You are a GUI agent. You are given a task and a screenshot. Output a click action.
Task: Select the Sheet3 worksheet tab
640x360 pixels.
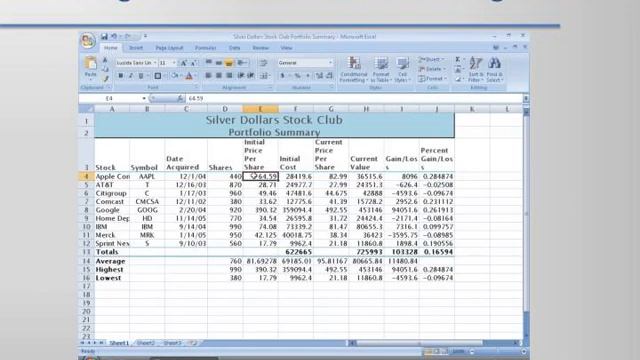[172, 343]
